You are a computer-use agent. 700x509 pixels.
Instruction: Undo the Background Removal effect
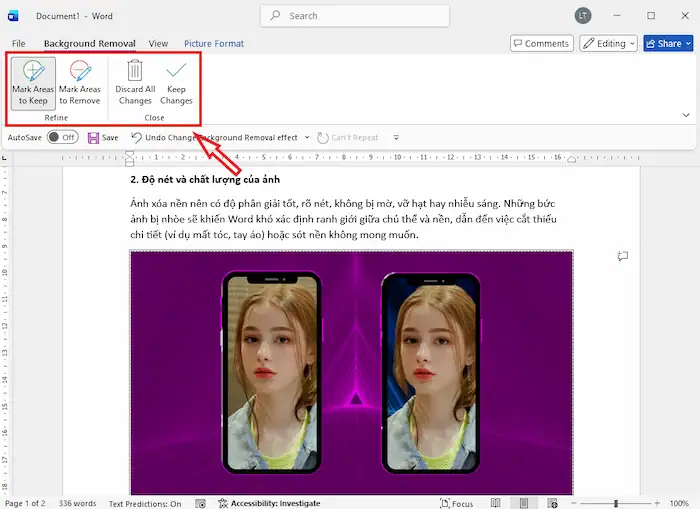(x=214, y=138)
